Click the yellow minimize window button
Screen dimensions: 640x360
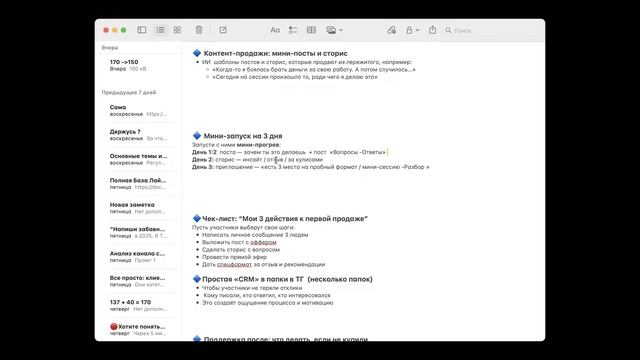(115, 30)
